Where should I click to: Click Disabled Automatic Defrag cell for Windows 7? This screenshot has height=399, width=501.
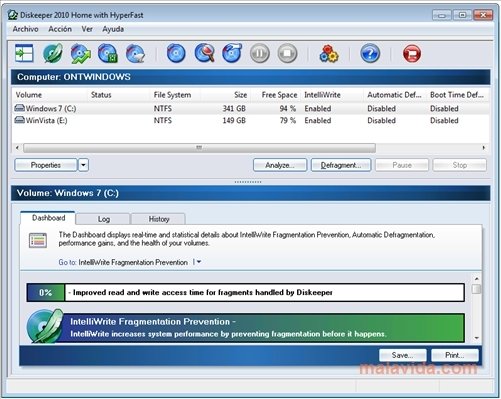[x=381, y=108]
